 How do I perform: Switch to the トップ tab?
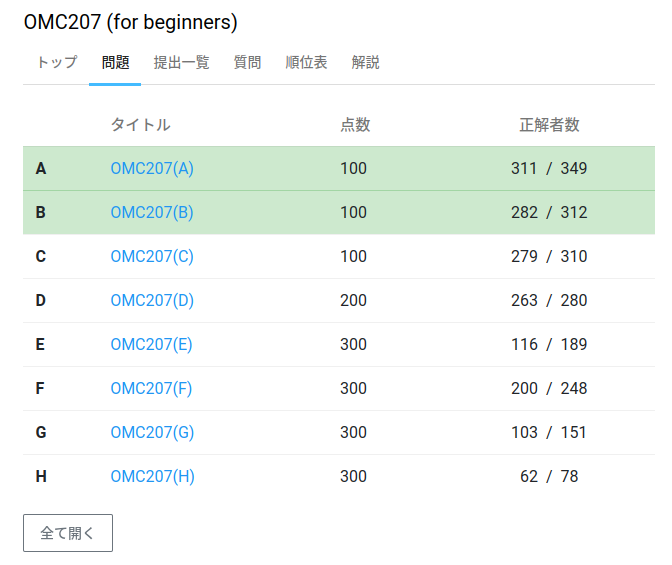[57, 63]
